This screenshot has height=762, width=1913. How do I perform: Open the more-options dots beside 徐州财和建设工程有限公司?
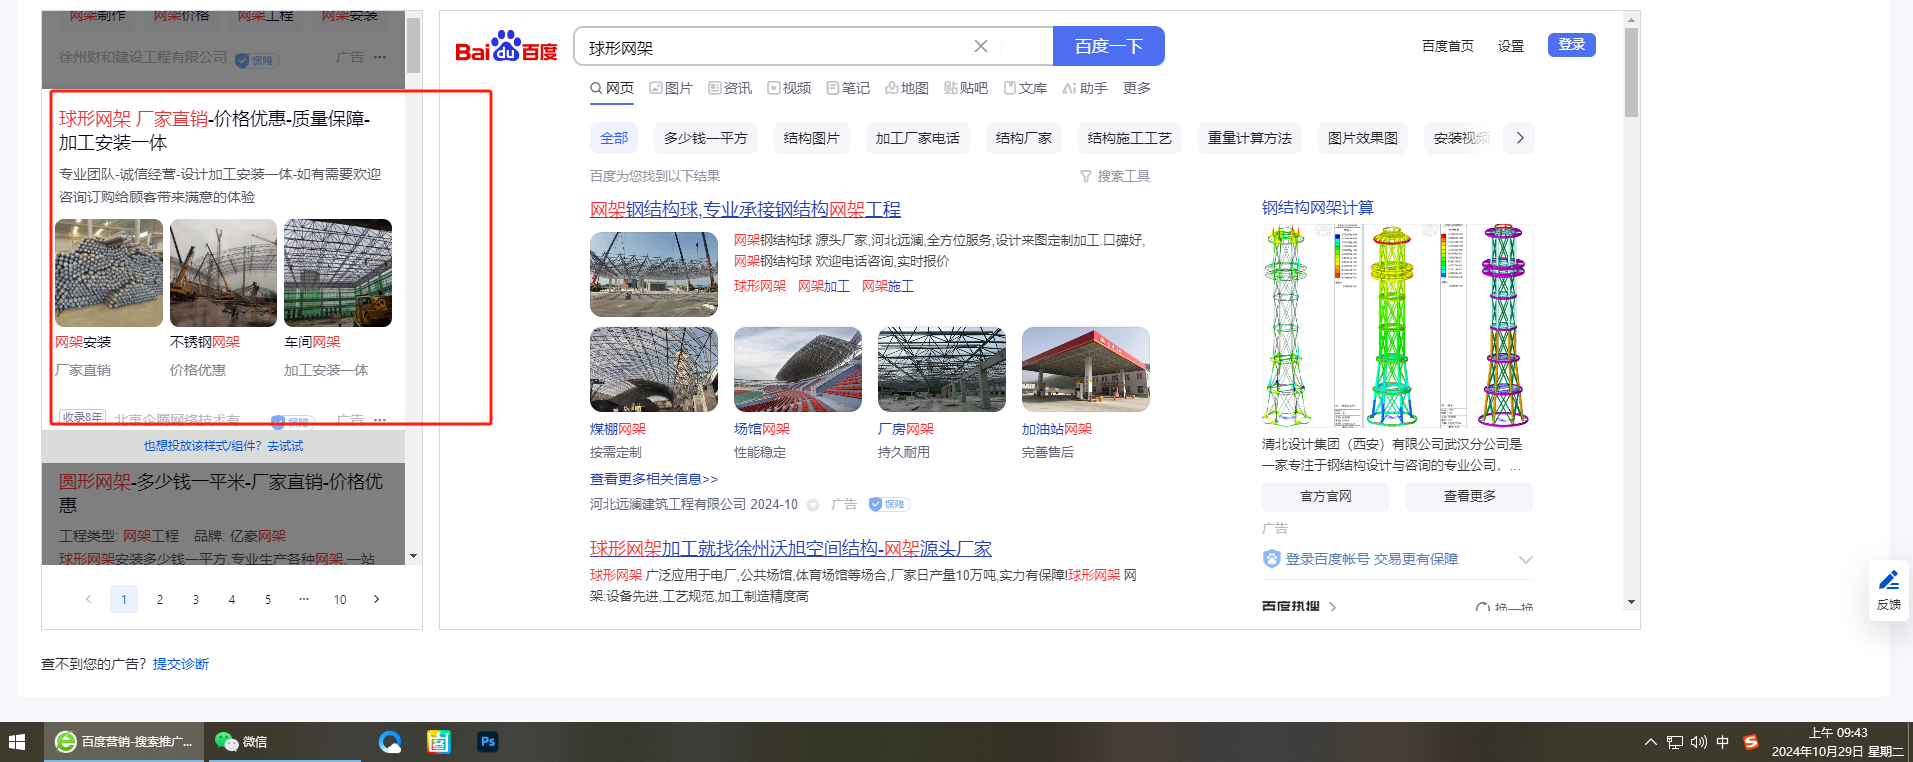[380, 57]
